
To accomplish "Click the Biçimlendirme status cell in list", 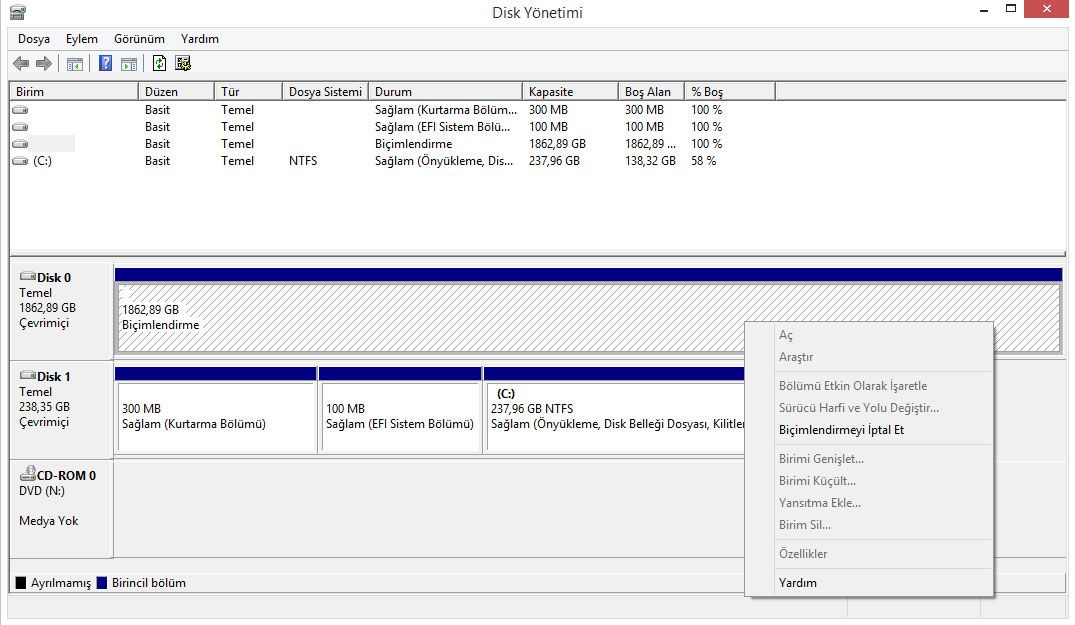I will (413, 144).
